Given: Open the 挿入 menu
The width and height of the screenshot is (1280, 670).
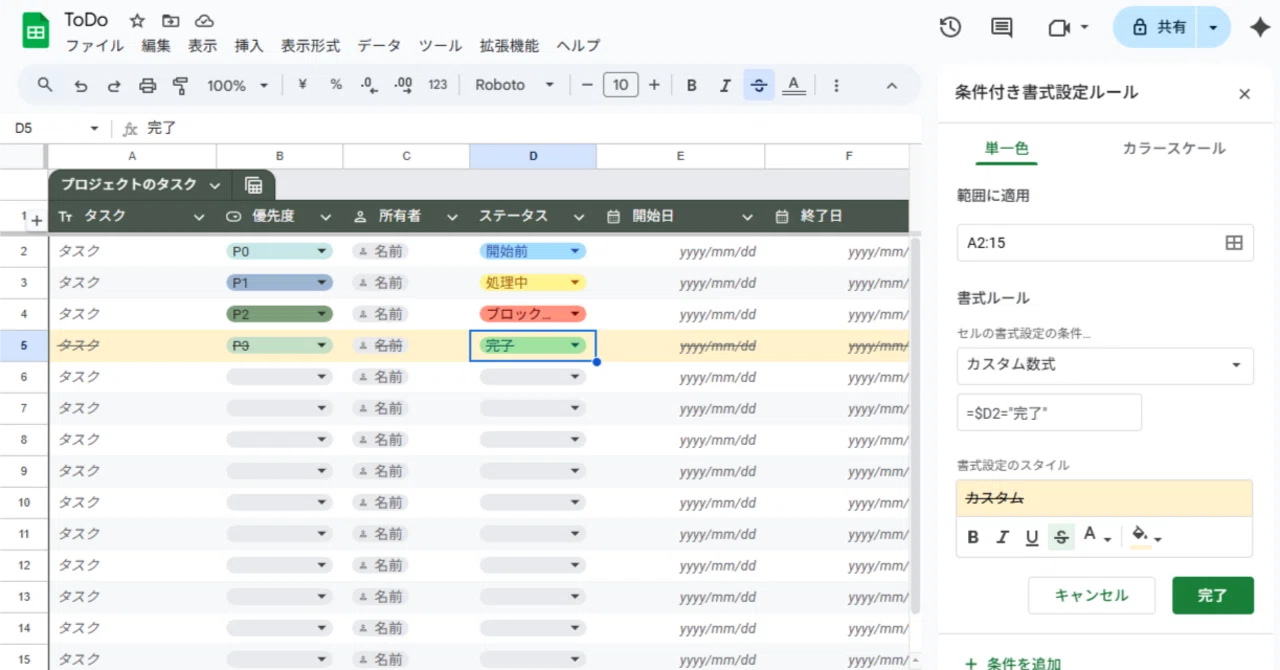Looking at the screenshot, I should tap(249, 46).
